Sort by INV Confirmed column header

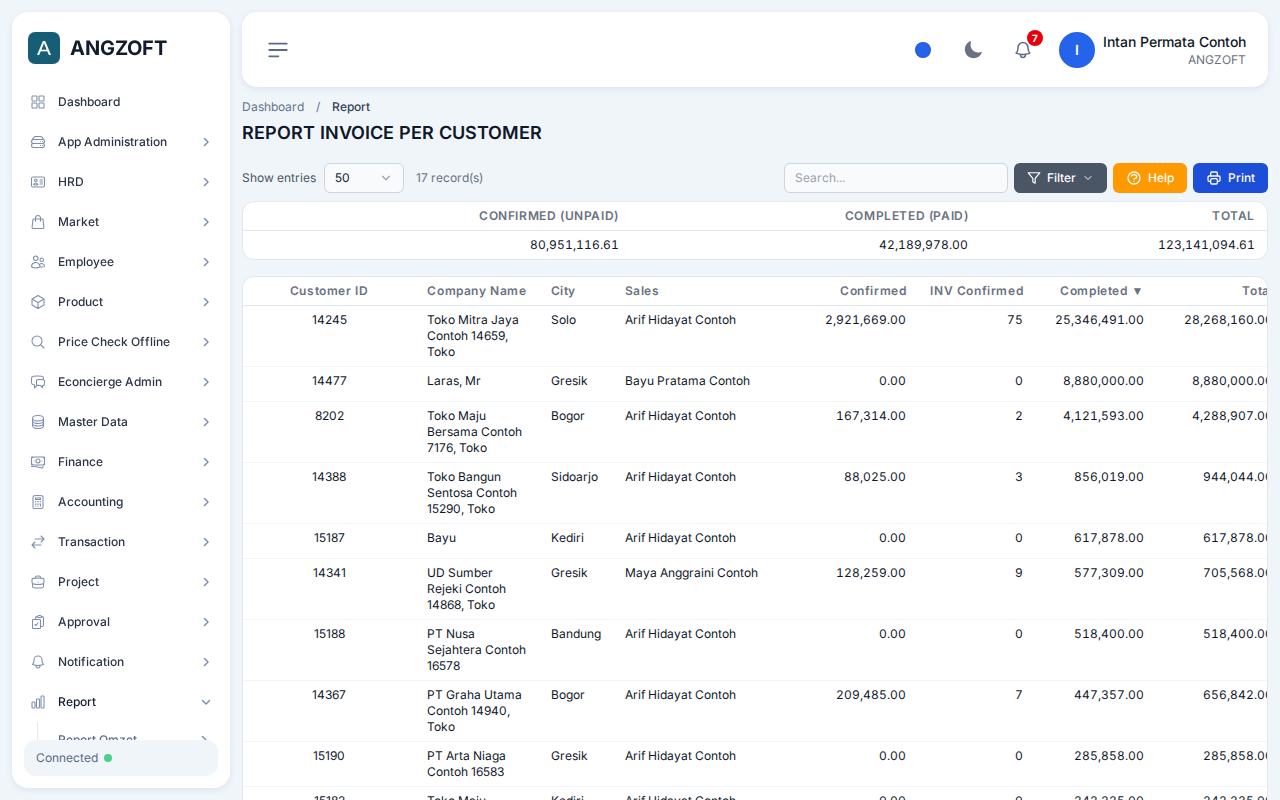click(x=976, y=291)
